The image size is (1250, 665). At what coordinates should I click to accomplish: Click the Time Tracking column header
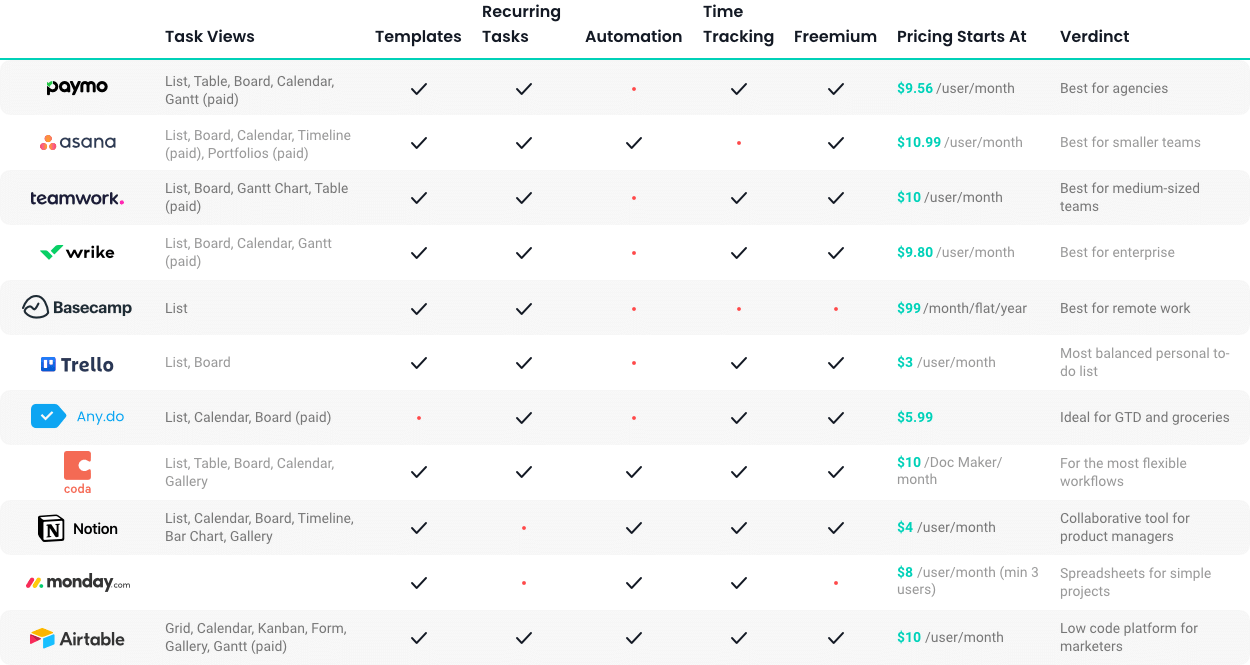click(738, 24)
